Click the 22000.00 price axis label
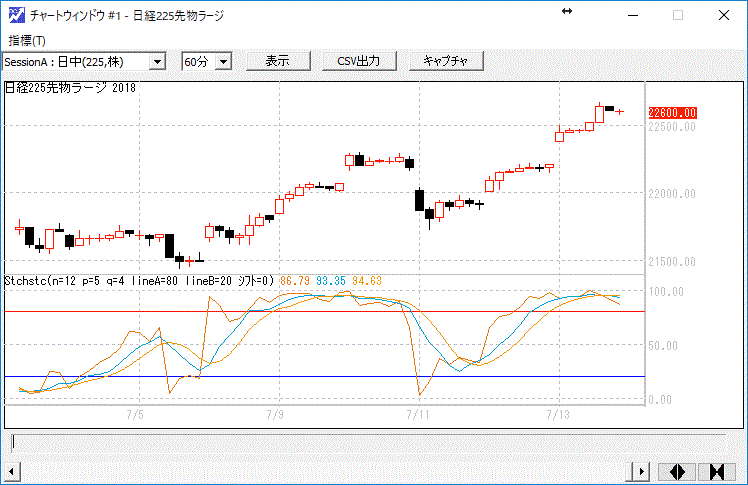Viewport: 748px width, 485px height. click(x=672, y=194)
